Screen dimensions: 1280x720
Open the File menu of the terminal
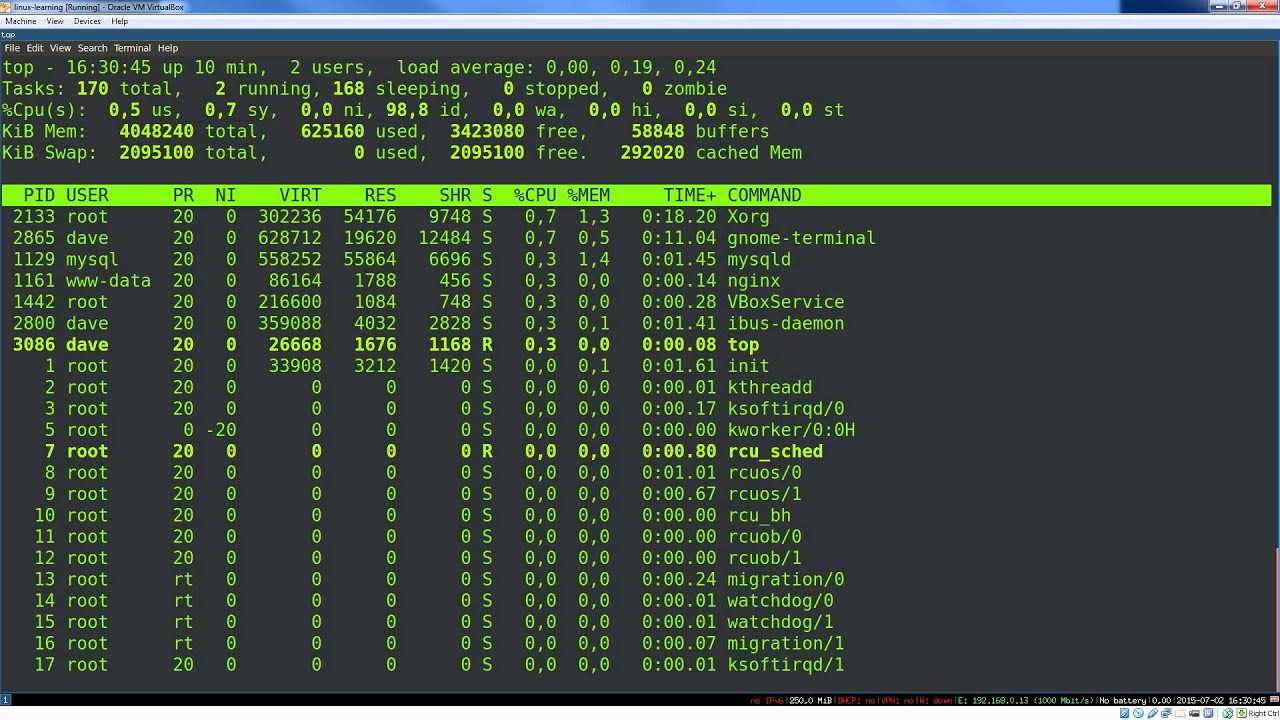tap(12, 47)
